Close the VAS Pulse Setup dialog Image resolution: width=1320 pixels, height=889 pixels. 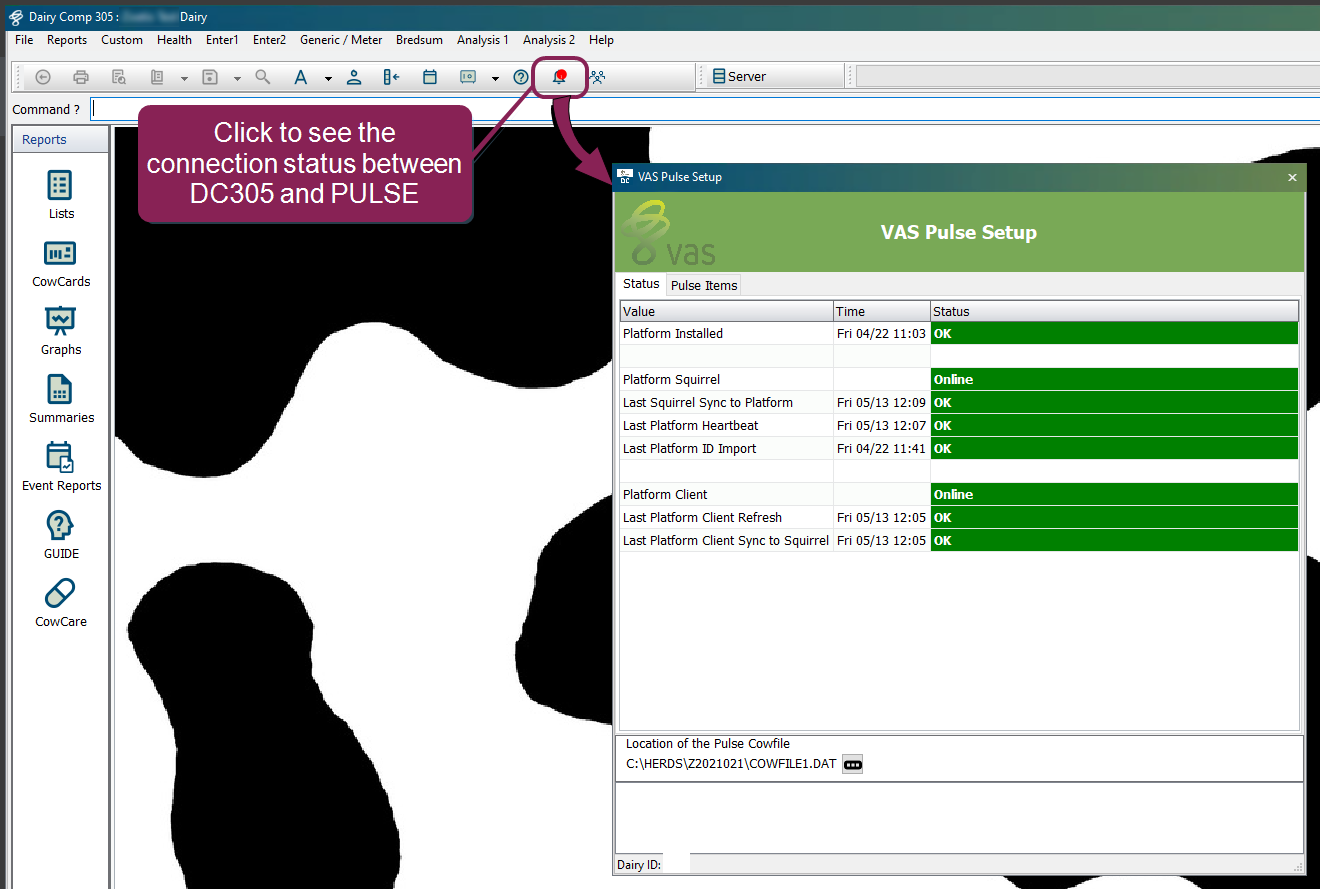[x=1292, y=177]
